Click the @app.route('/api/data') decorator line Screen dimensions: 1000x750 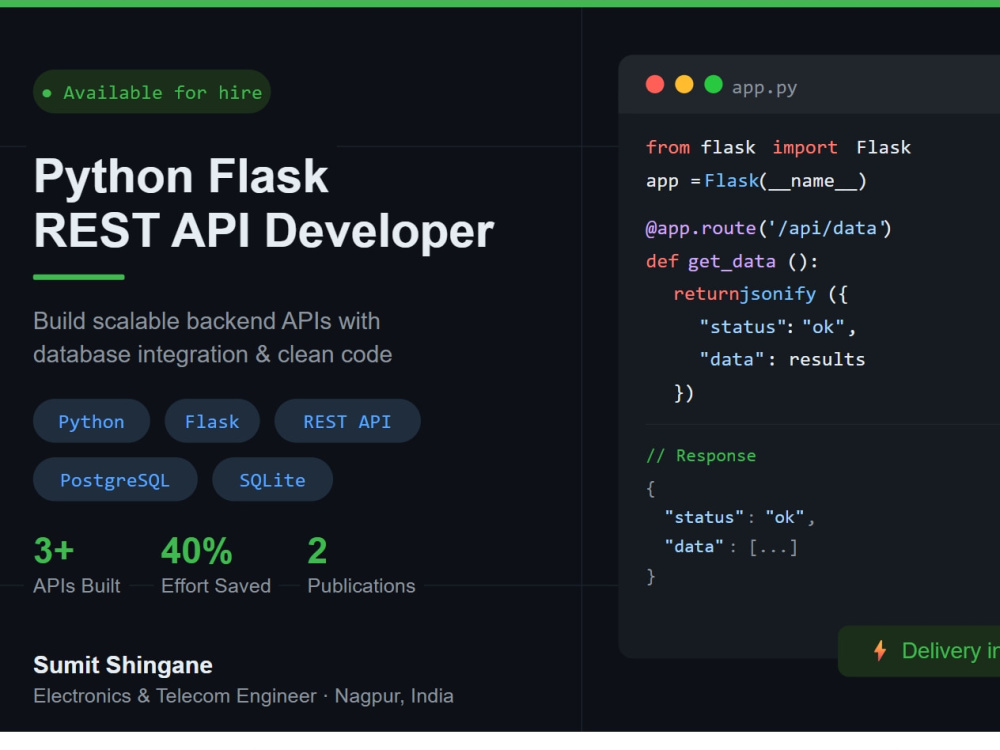pyautogui.click(x=768, y=228)
